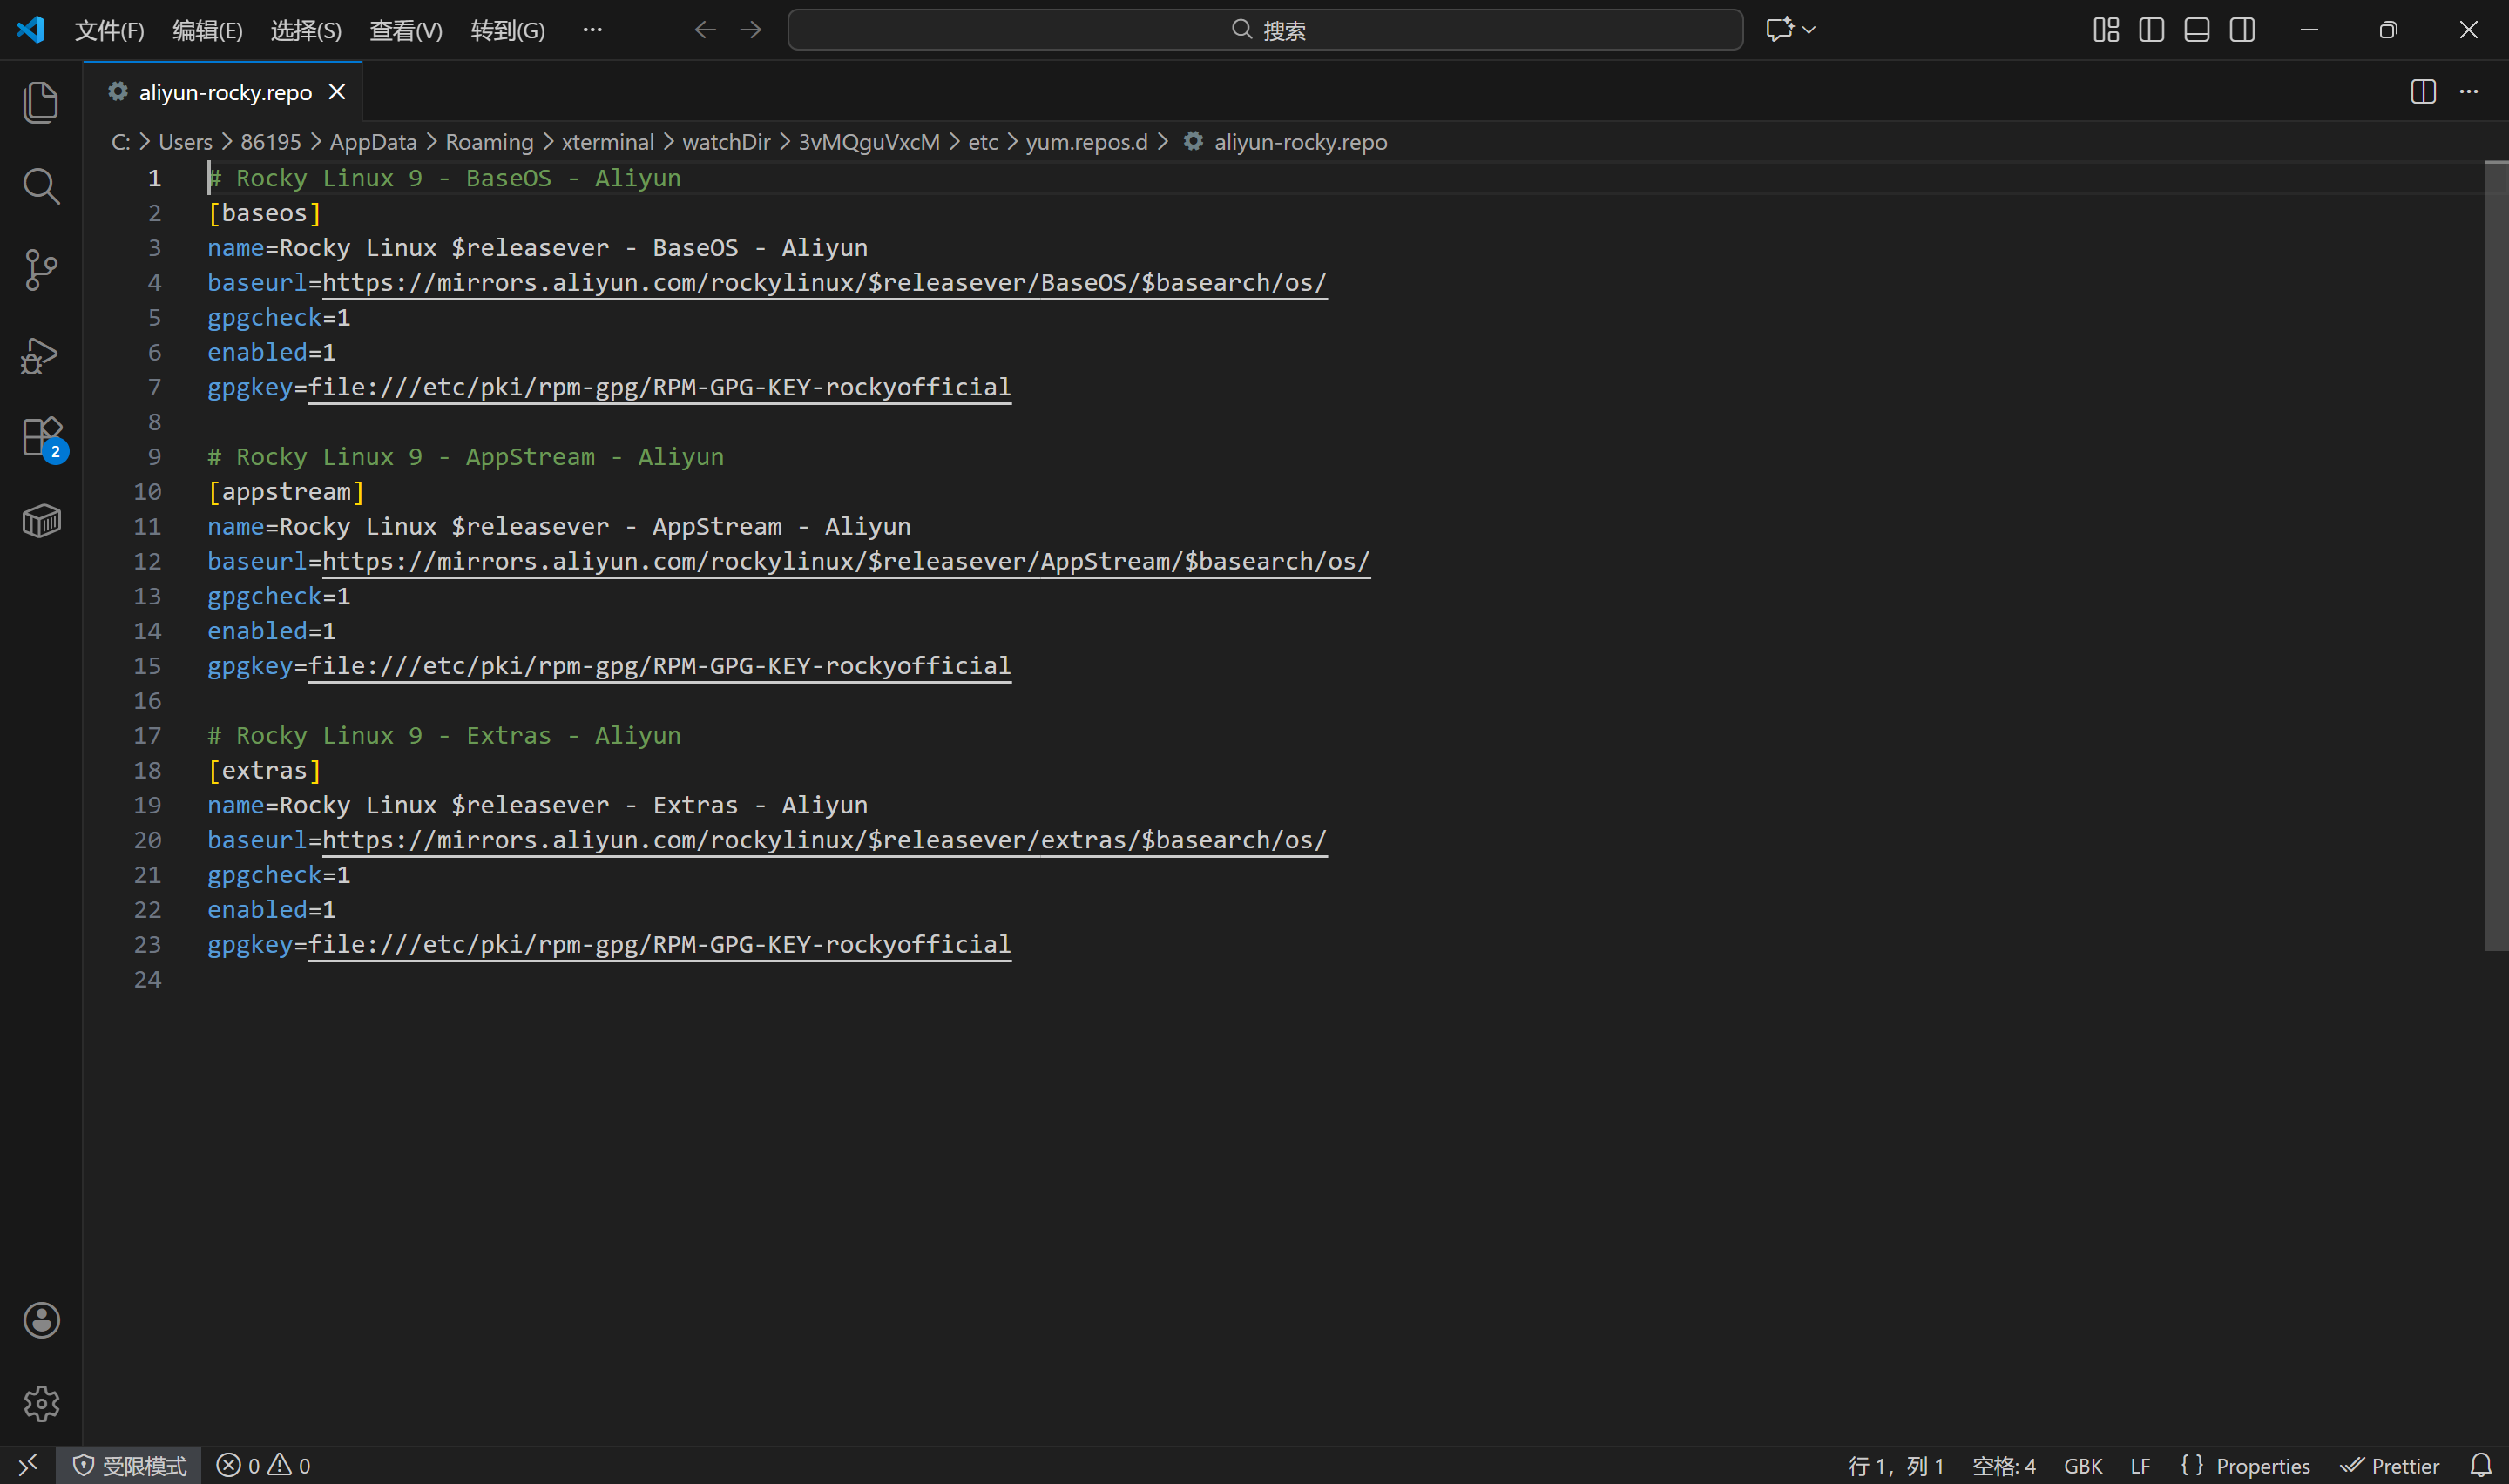This screenshot has height=1484, width=2509.
Task: Click the notifications bell in status bar
Action: coord(2479,1465)
